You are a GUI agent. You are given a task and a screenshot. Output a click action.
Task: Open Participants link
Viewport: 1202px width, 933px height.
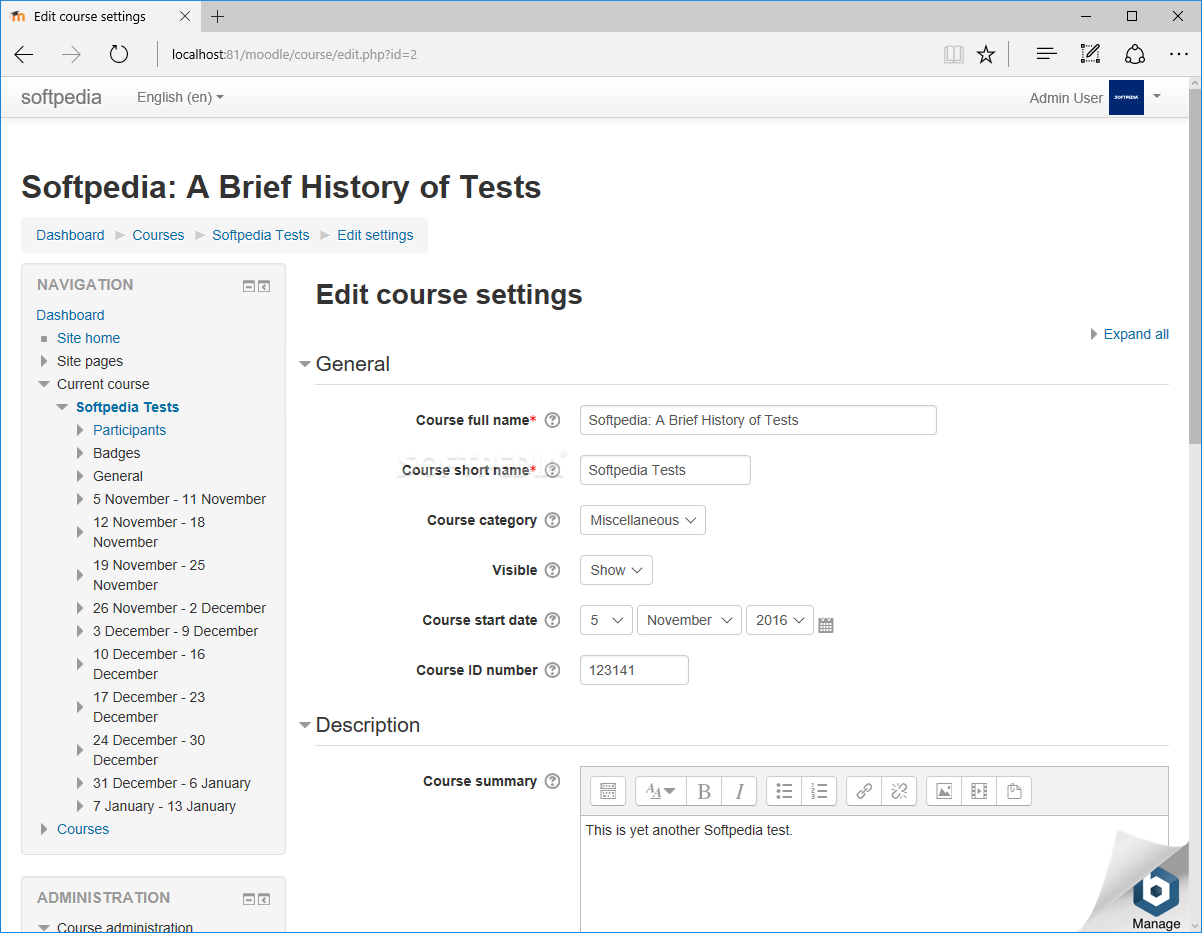(x=129, y=430)
